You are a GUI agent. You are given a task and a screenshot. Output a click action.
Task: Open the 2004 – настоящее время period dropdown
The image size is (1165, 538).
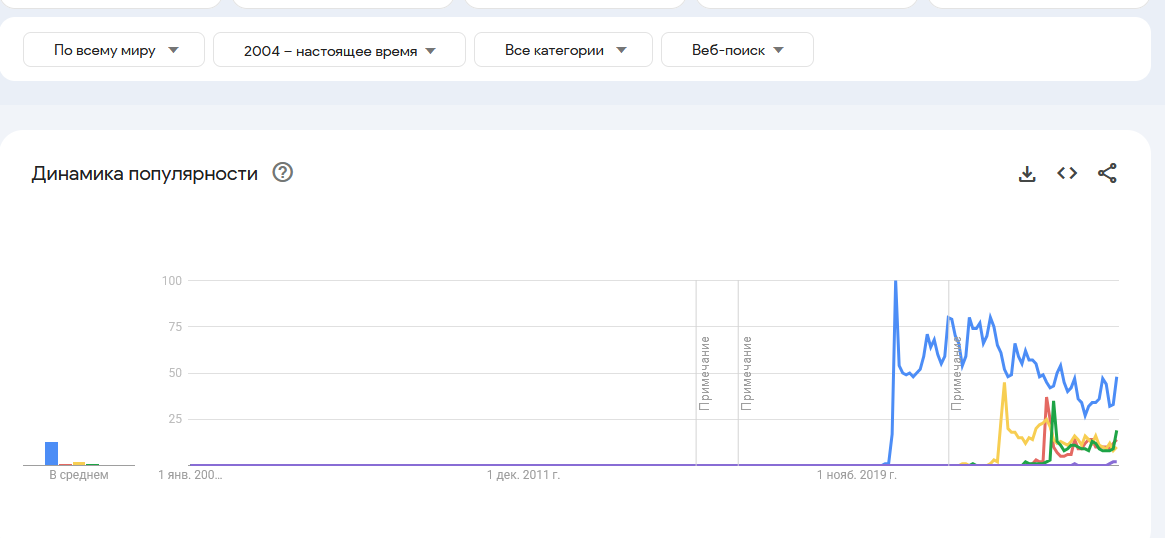[x=339, y=50]
